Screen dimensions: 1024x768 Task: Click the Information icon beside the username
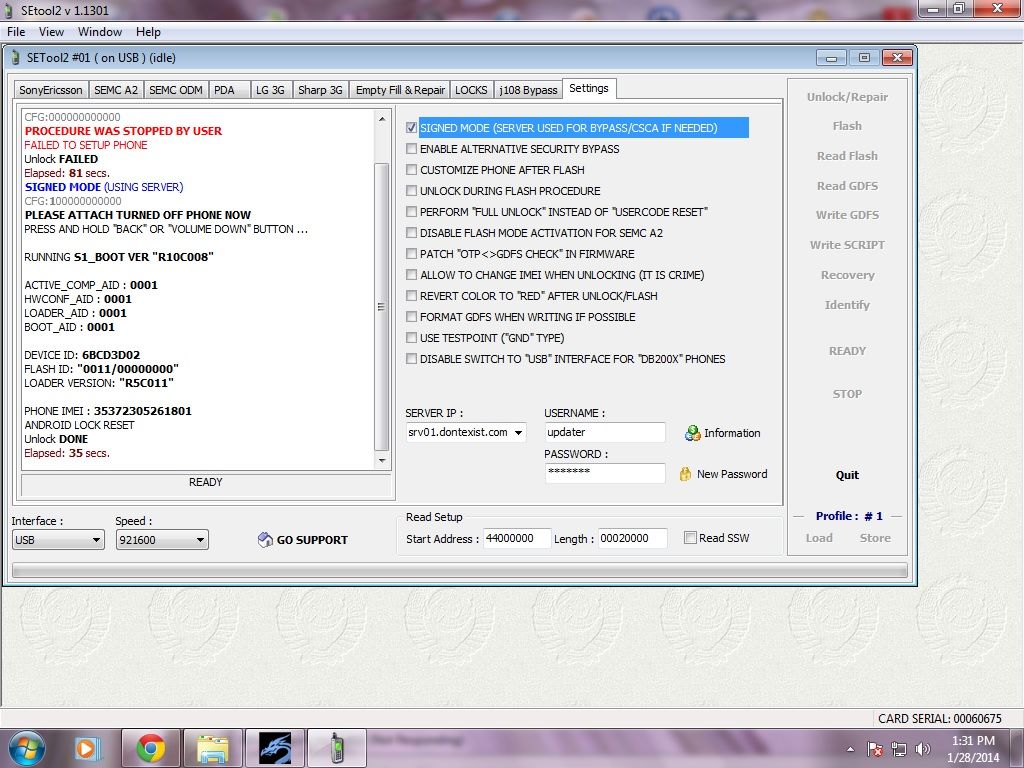[x=692, y=433]
